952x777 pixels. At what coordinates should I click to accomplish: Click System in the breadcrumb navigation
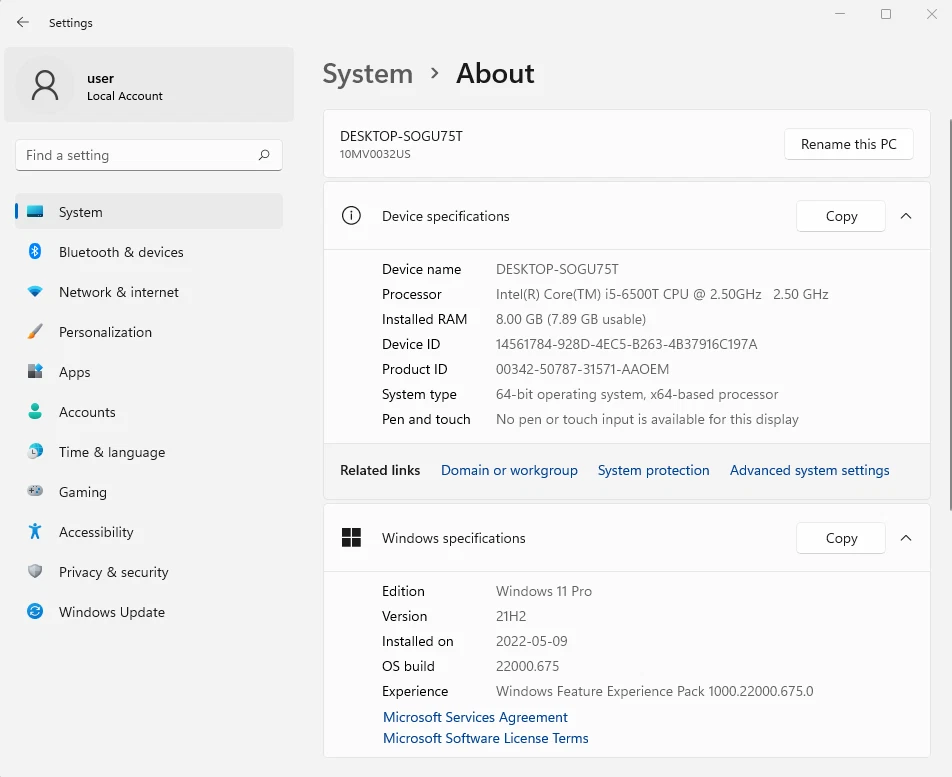click(367, 73)
